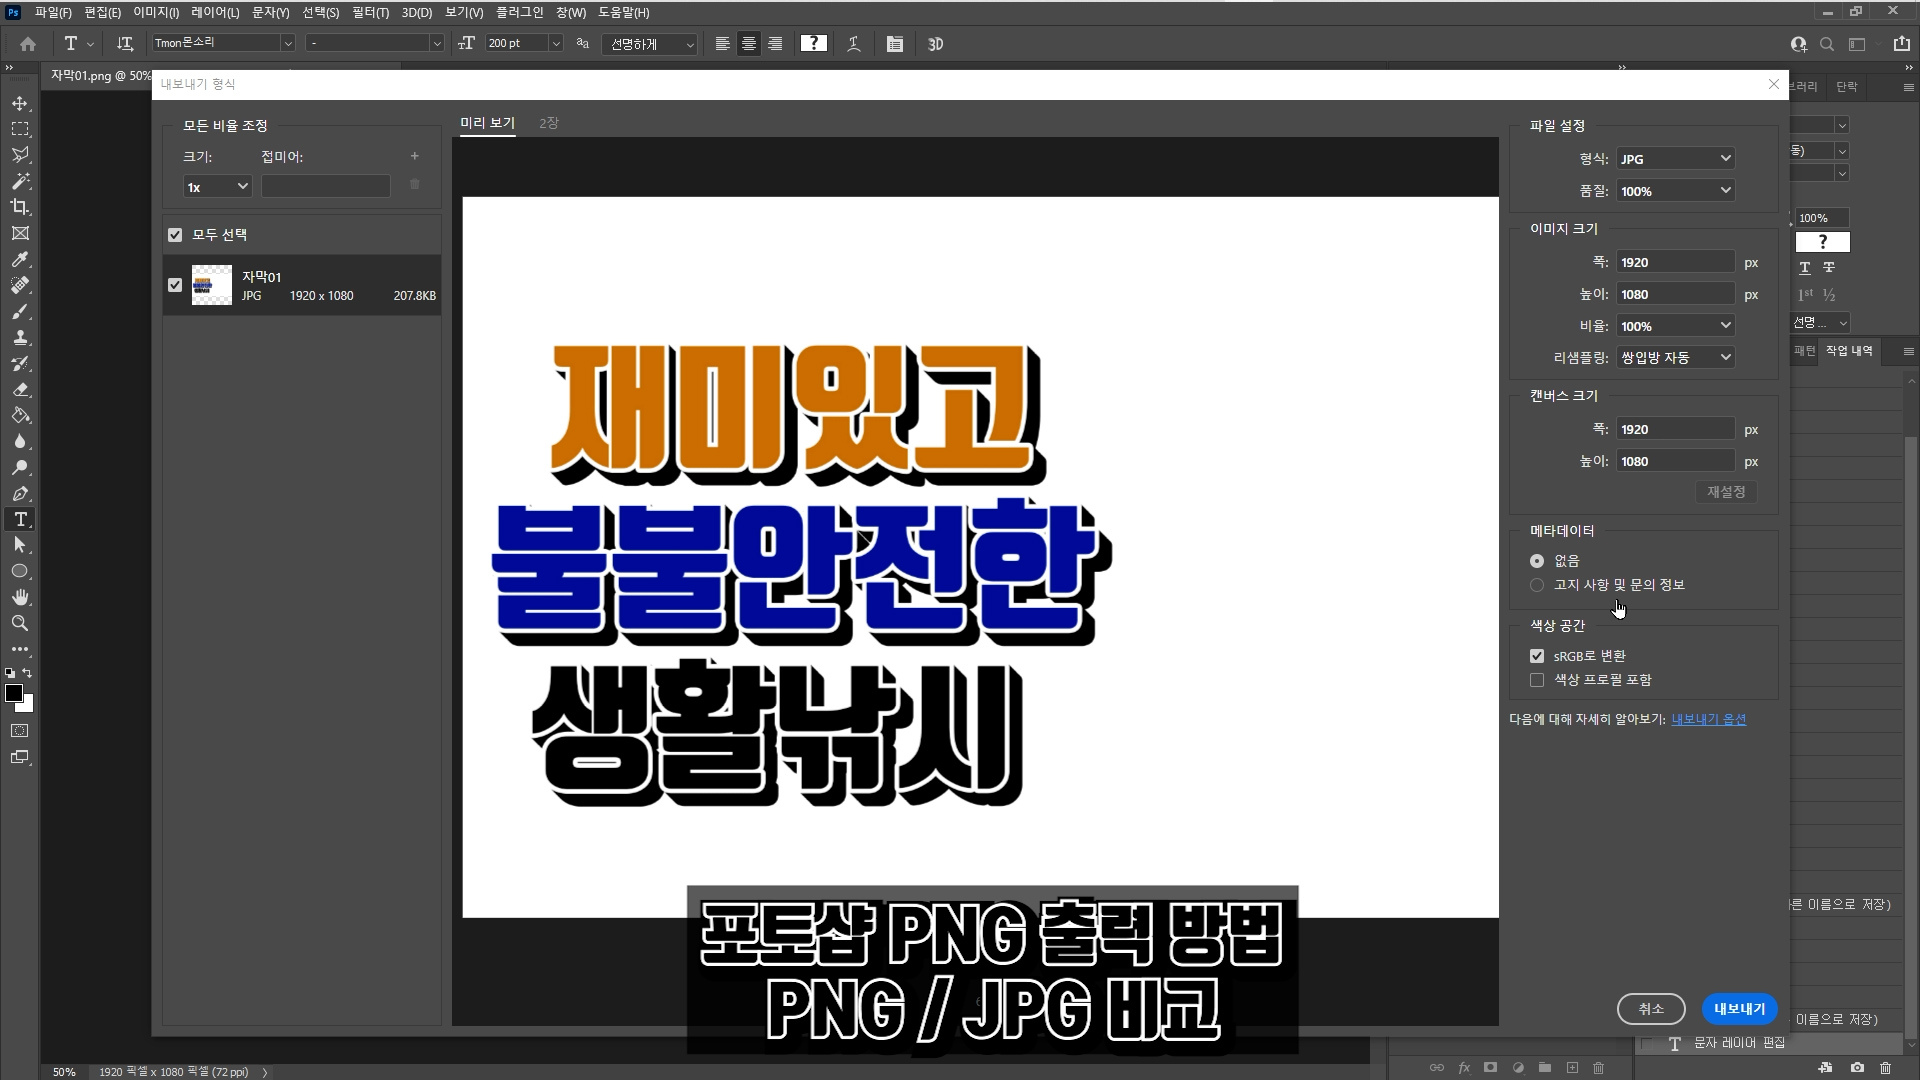
Task: Select the Hand tool
Action: click(x=20, y=597)
